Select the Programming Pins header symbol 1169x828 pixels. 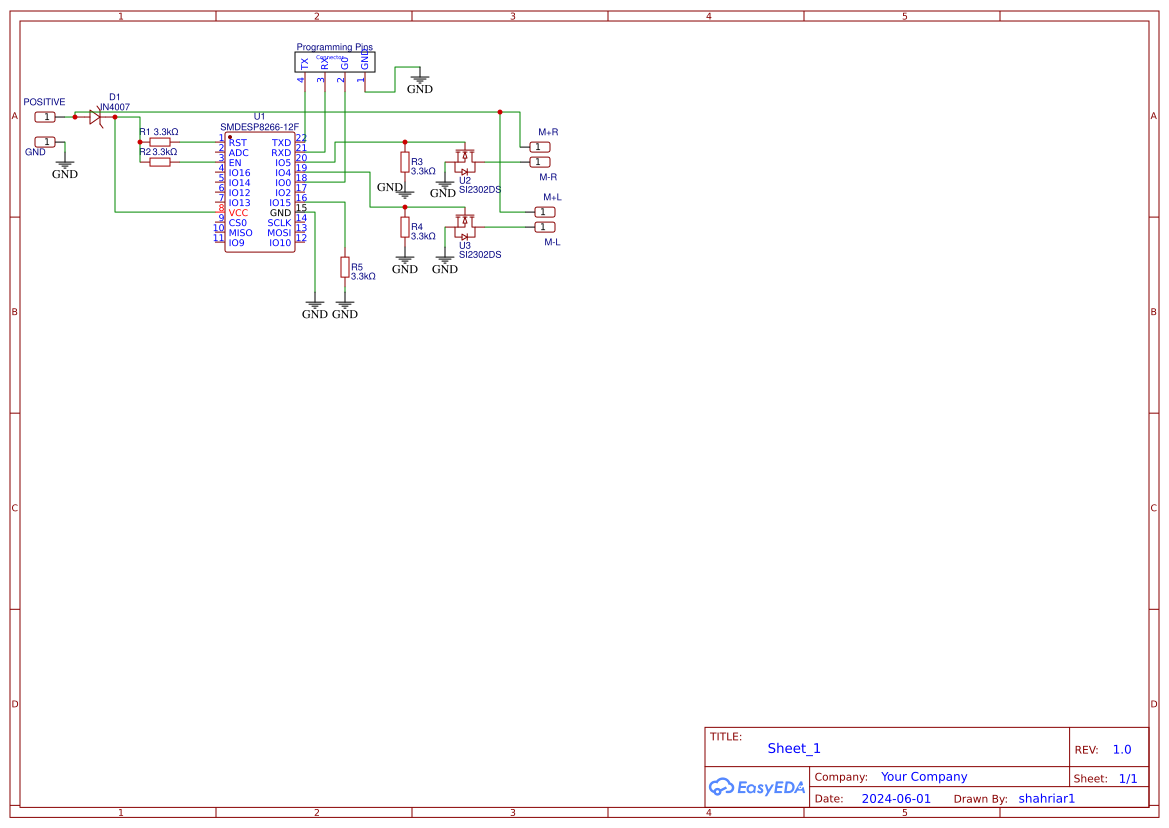334,62
